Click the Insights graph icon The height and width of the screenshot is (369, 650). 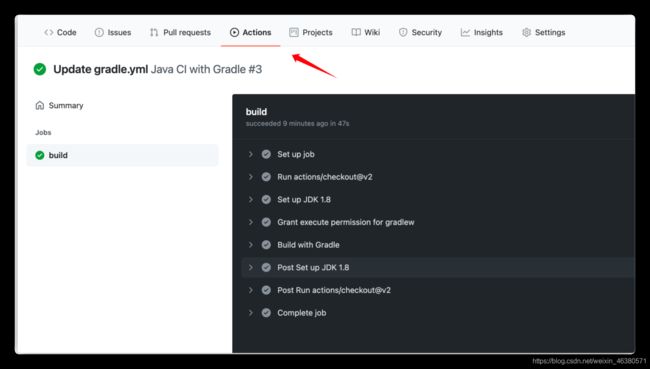465,32
